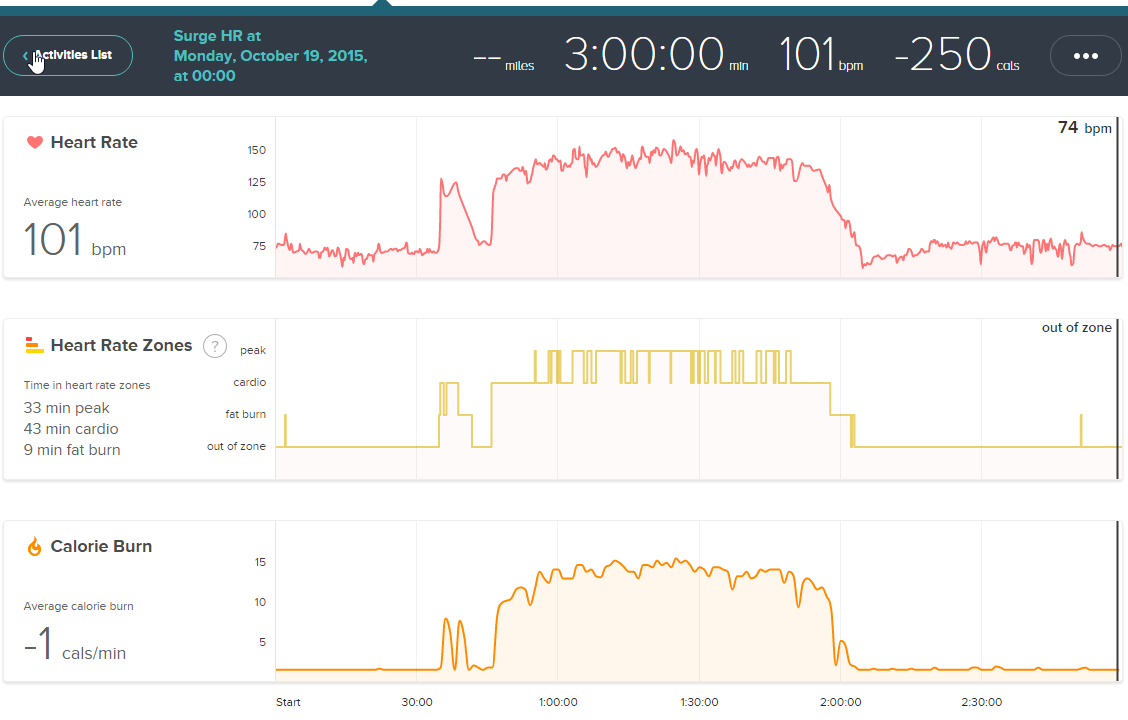This screenshot has width=1128, height=720.
Task: Click the 'fat burn' zone axis label
Action: click(245, 414)
